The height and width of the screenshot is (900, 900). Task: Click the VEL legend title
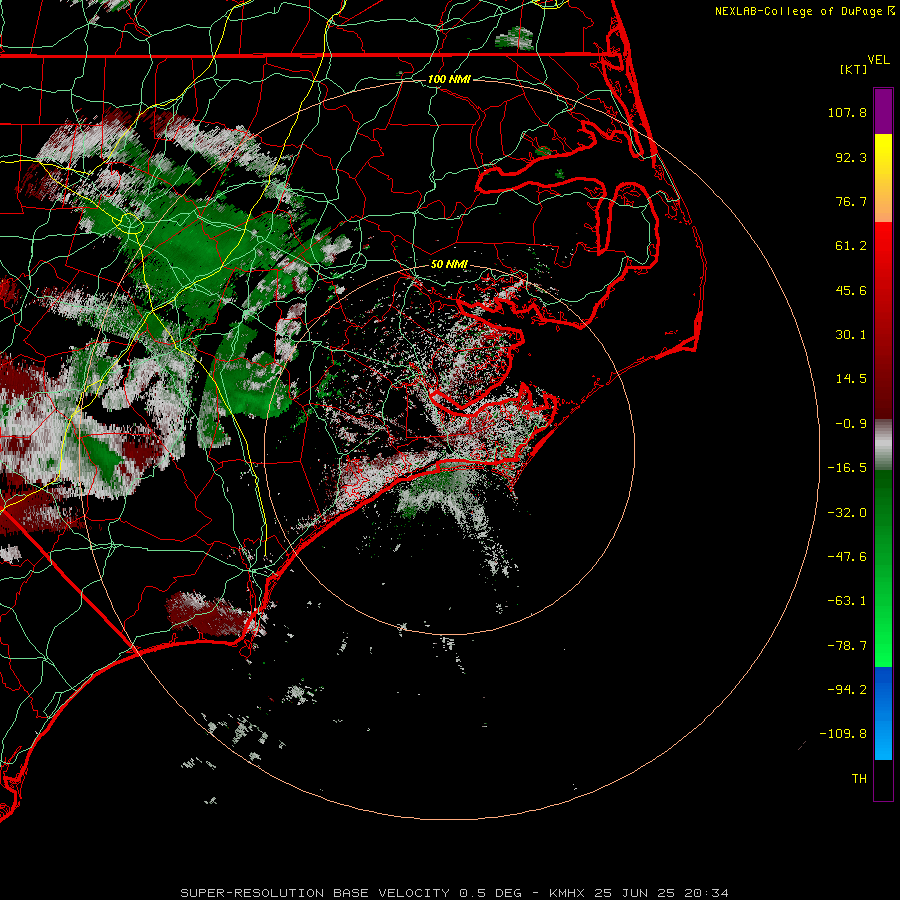[878, 60]
